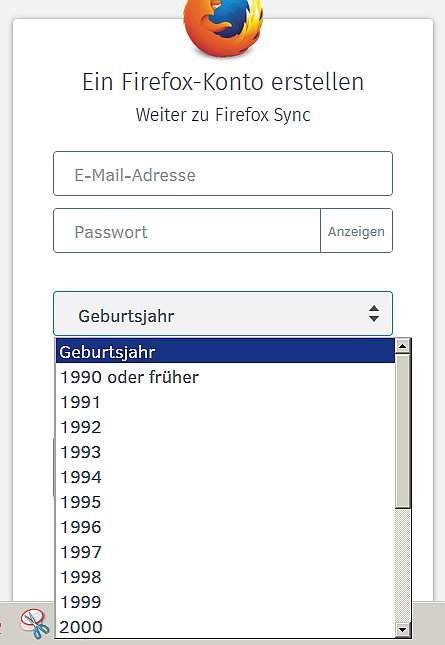The height and width of the screenshot is (645, 445).
Task: Select birth year 1991
Action: (225, 402)
